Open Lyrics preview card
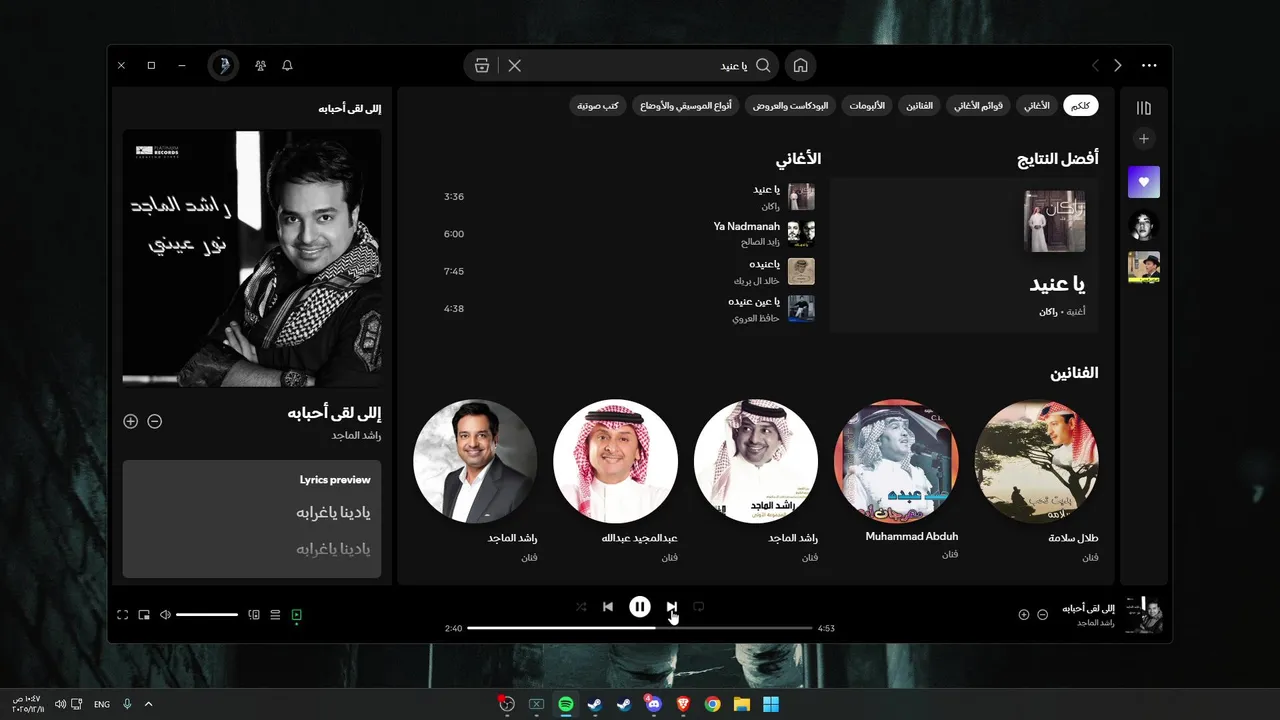 (x=252, y=519)
